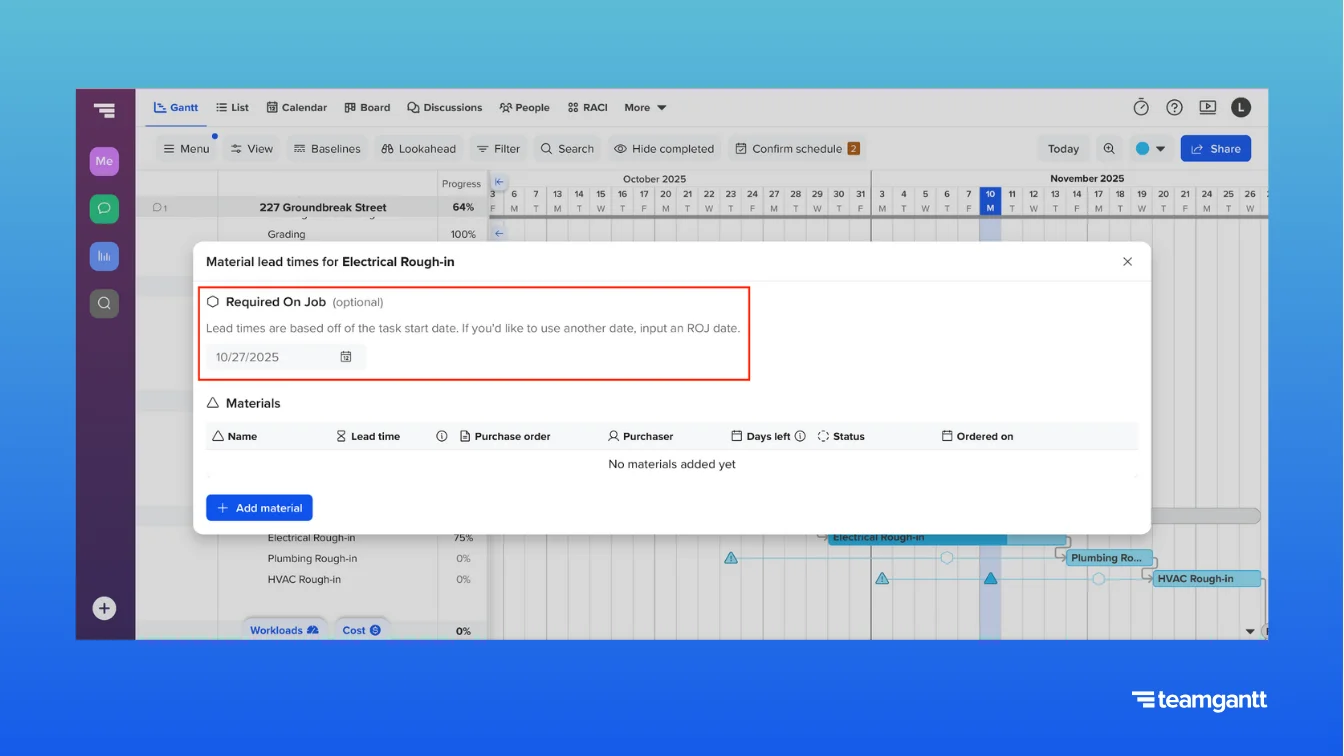Open Confirm schedule
1344x756 pixels.
pos(797,149)
